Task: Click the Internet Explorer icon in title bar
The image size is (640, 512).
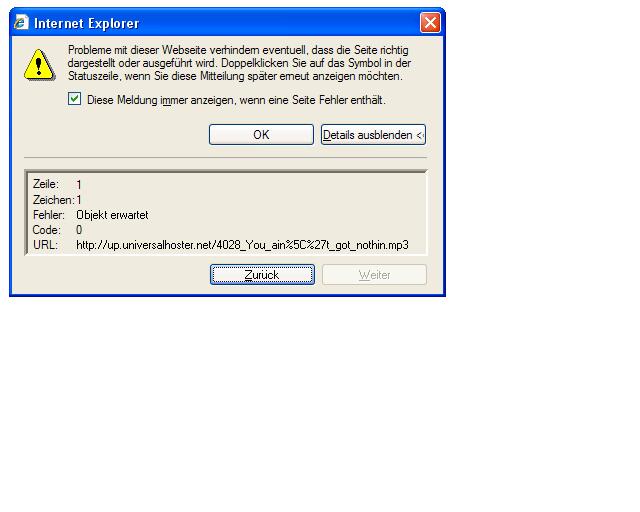Action: [21, 23]
